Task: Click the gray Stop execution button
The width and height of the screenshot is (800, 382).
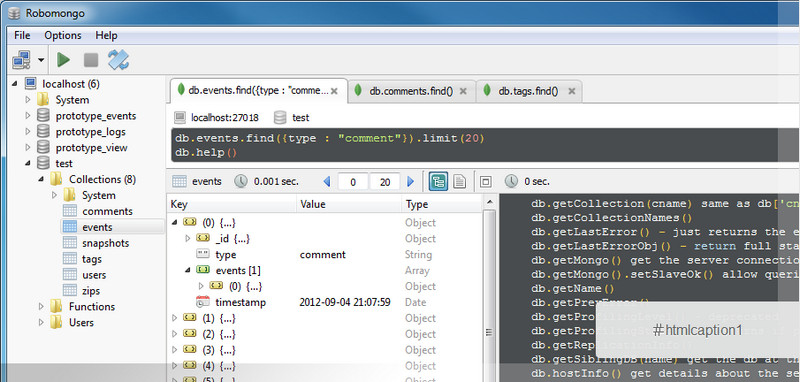Action: 91,60
